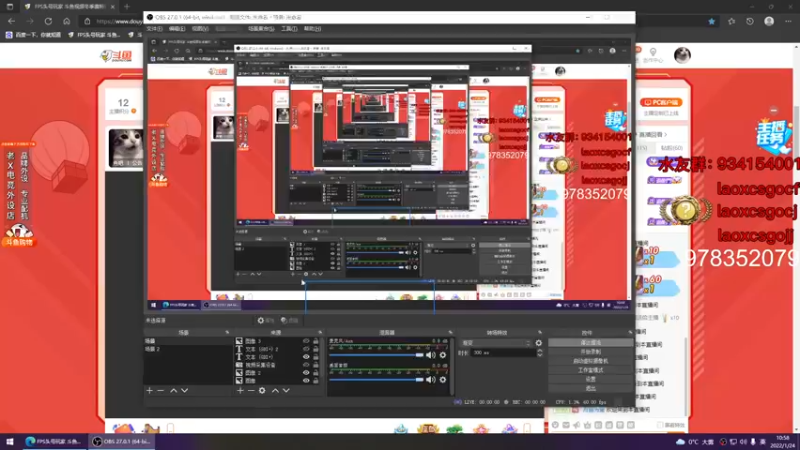Open the 帮助 menu in OBS

312,29
